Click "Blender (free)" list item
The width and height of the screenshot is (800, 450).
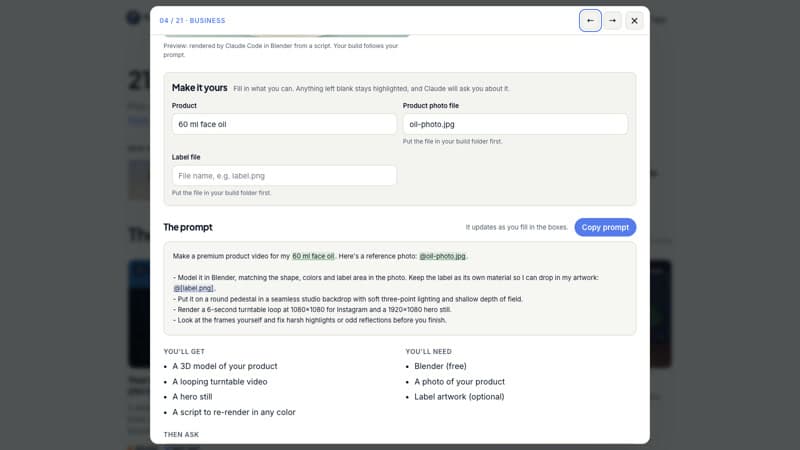440,366
